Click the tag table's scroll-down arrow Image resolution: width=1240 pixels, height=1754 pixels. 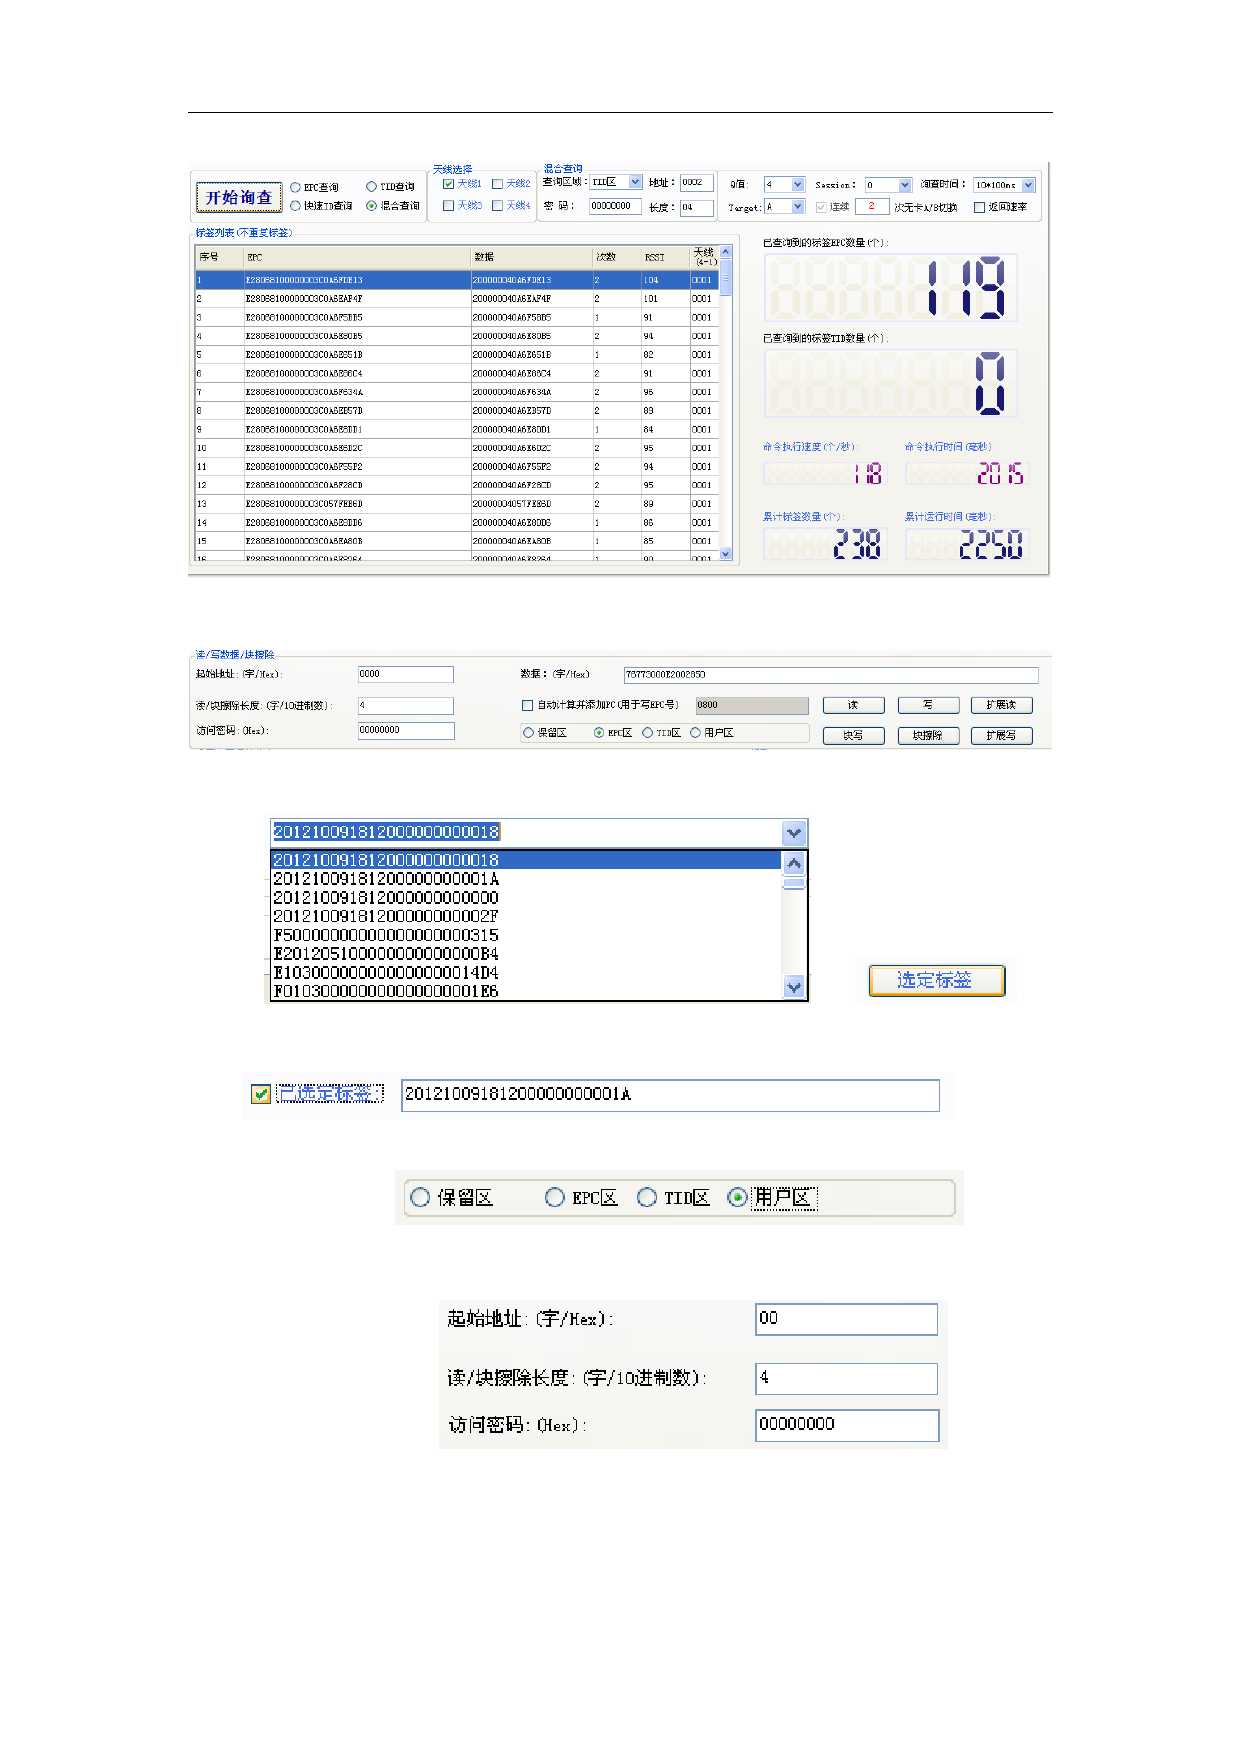tap(726, 553)
